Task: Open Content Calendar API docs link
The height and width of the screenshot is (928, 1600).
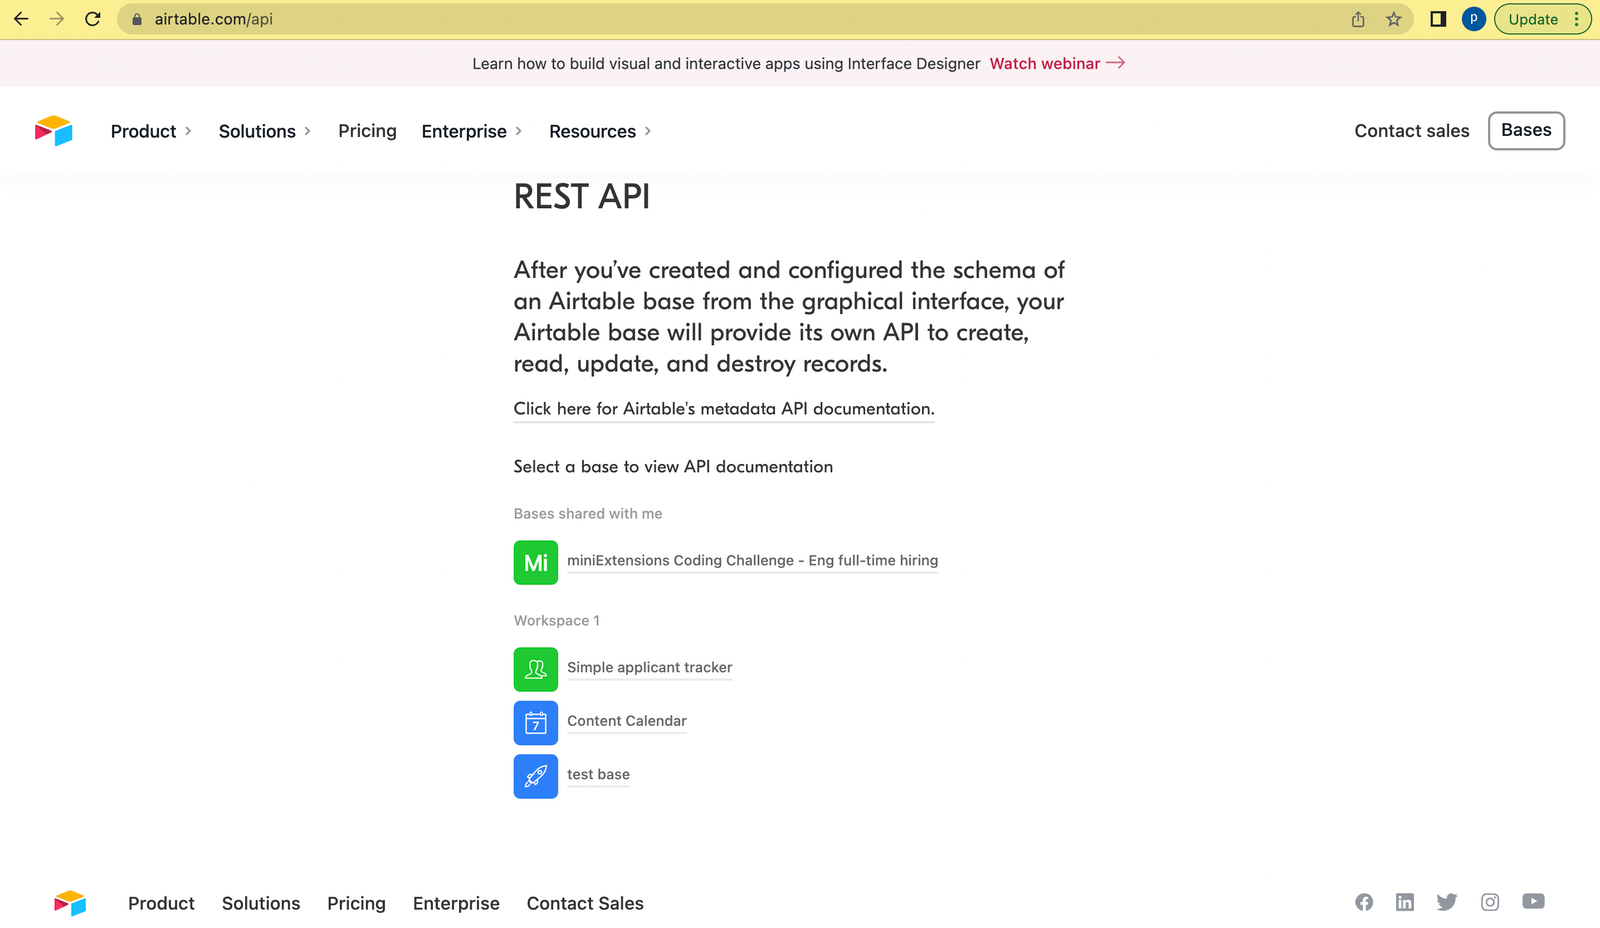Action: [x=626, y=721]
